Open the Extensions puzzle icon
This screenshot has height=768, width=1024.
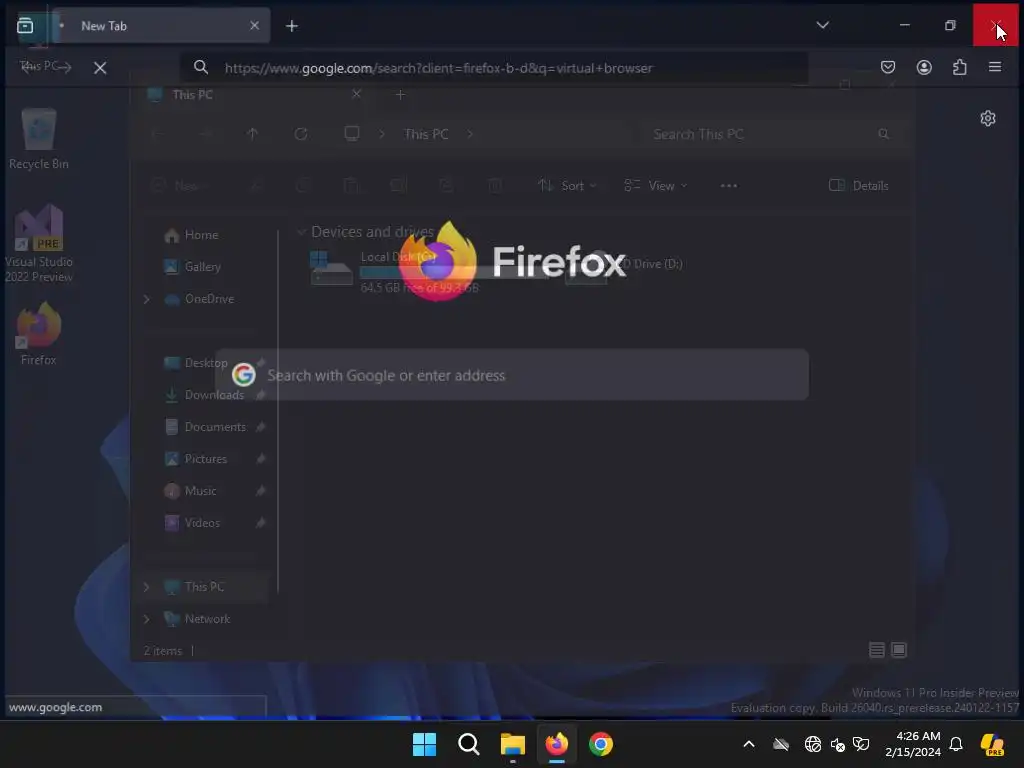(959, 67)
